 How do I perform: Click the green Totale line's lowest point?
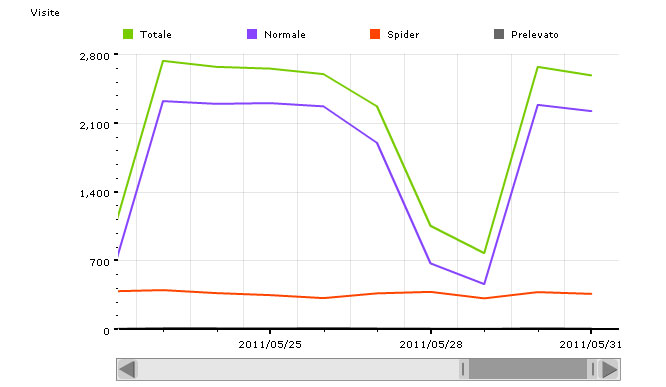point(484,253)
